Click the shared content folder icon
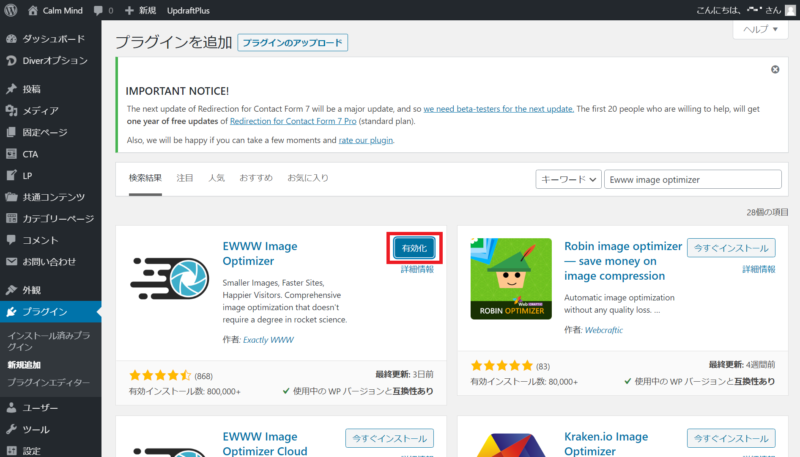800x457 pixels. click(x=11, y=197)
